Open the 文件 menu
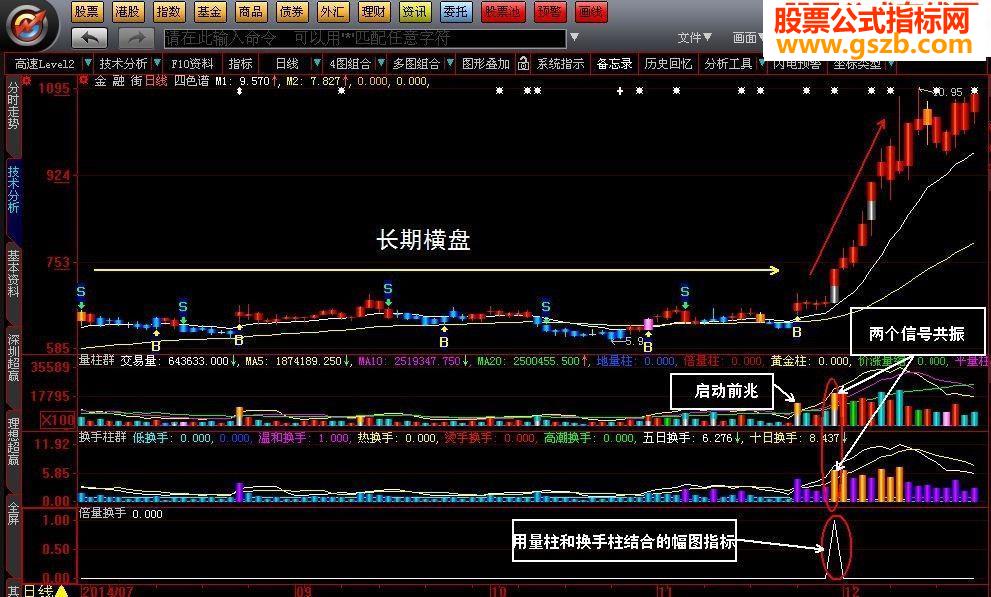Image resolution: width=991 pixels, height=597 pixels. point(692,36)
